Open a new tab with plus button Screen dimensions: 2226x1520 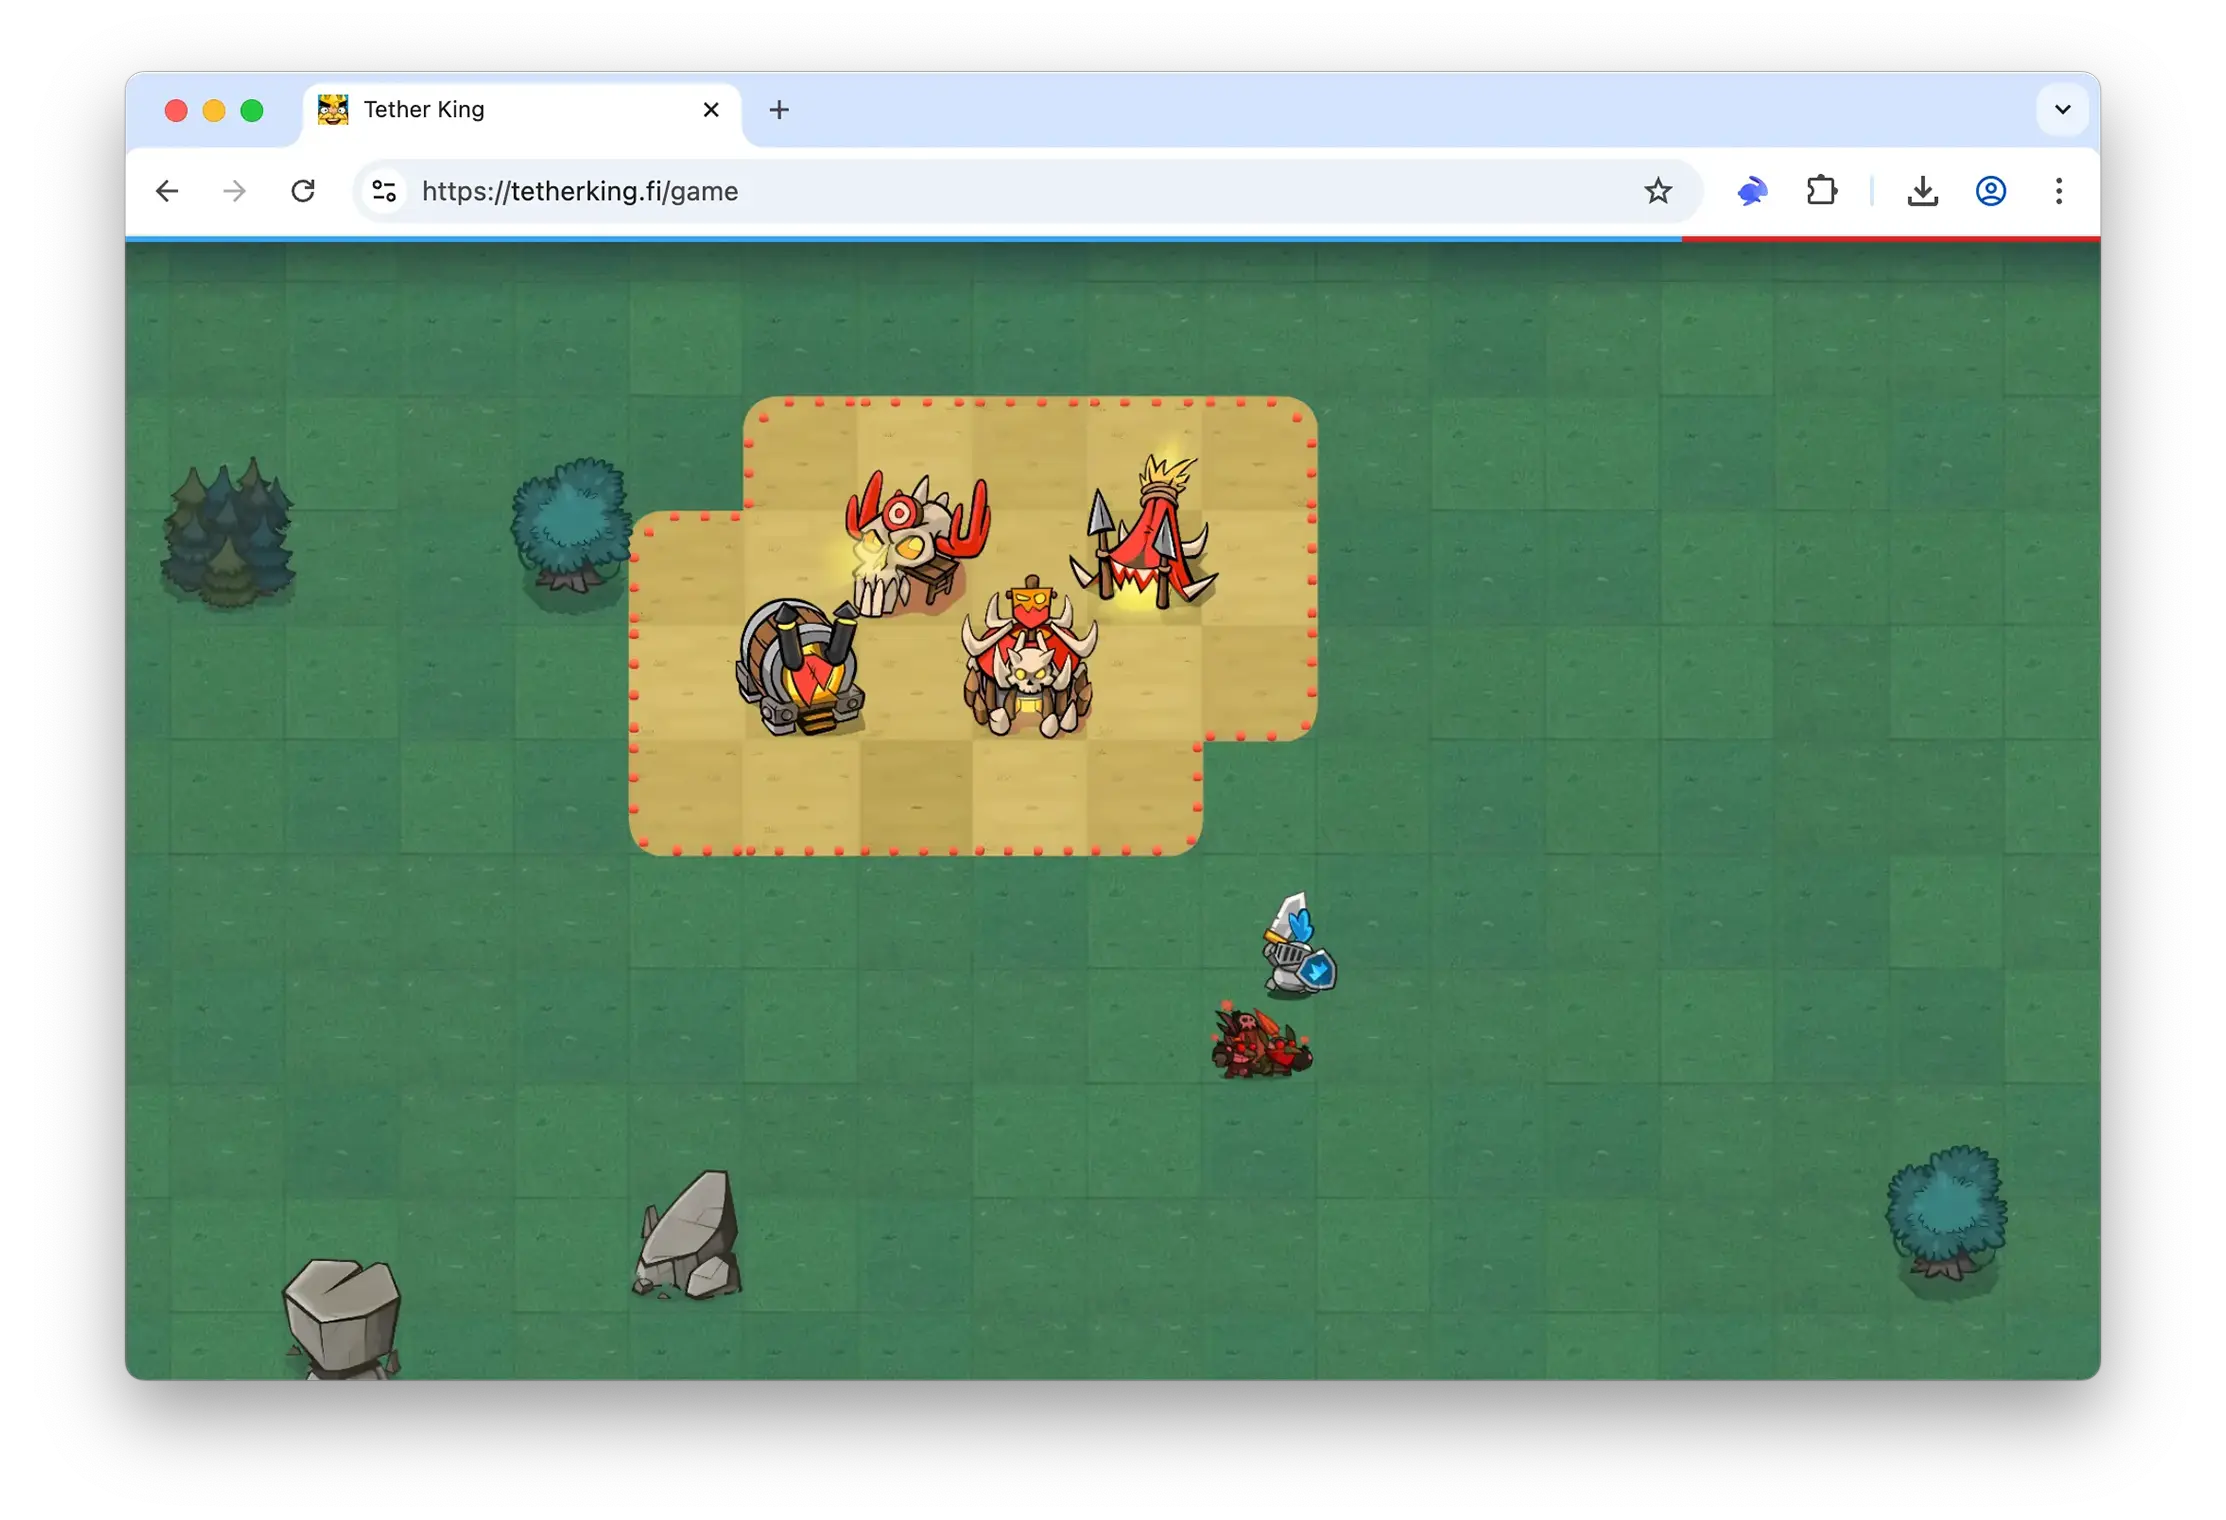click(779, 110)
